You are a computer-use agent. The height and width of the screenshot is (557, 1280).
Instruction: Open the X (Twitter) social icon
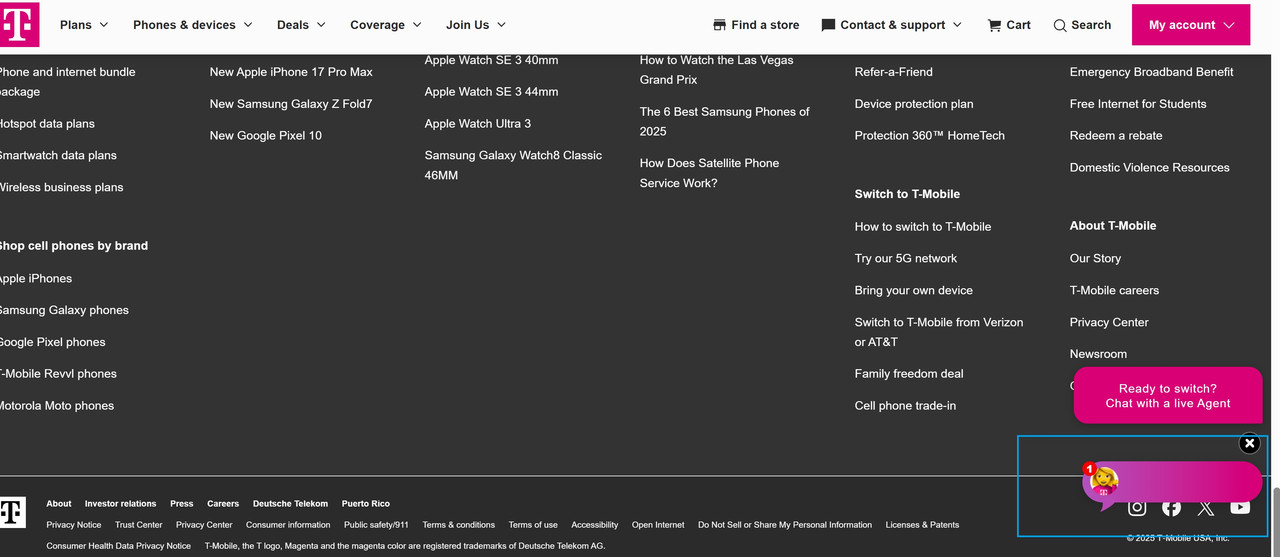click(1205, 508)
